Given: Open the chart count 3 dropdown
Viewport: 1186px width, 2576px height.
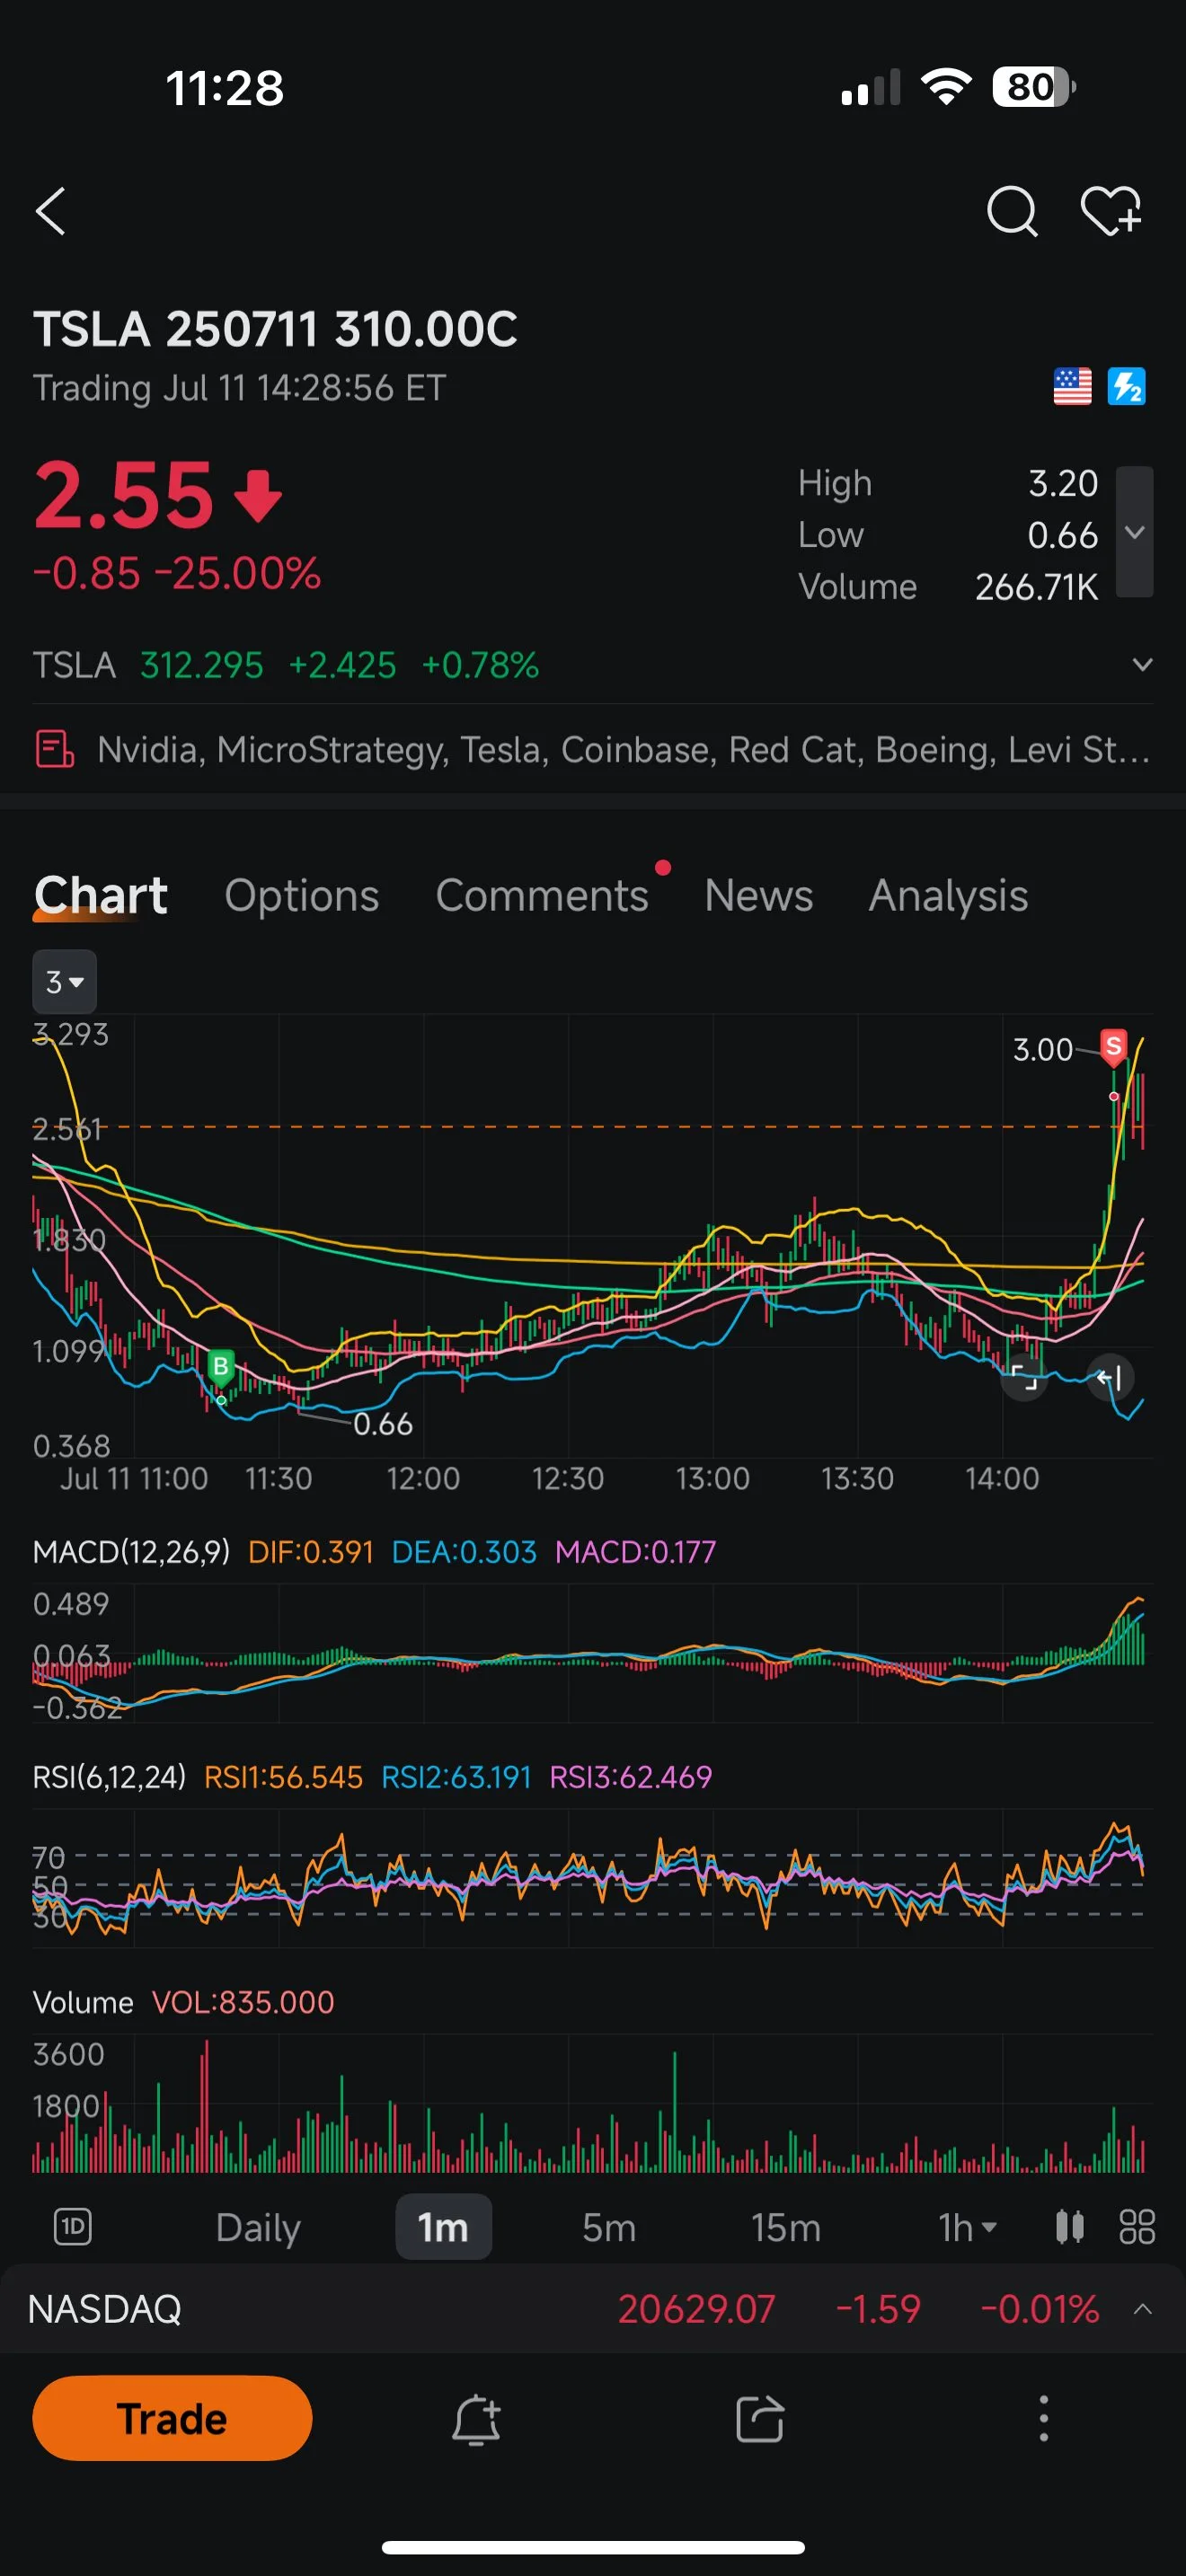Looking at the screenshot, I should (x=65, y=982).
